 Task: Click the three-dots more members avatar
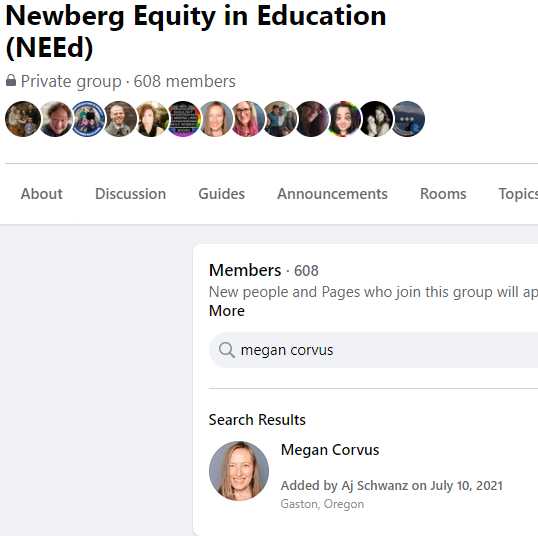[x=408, y=119]
